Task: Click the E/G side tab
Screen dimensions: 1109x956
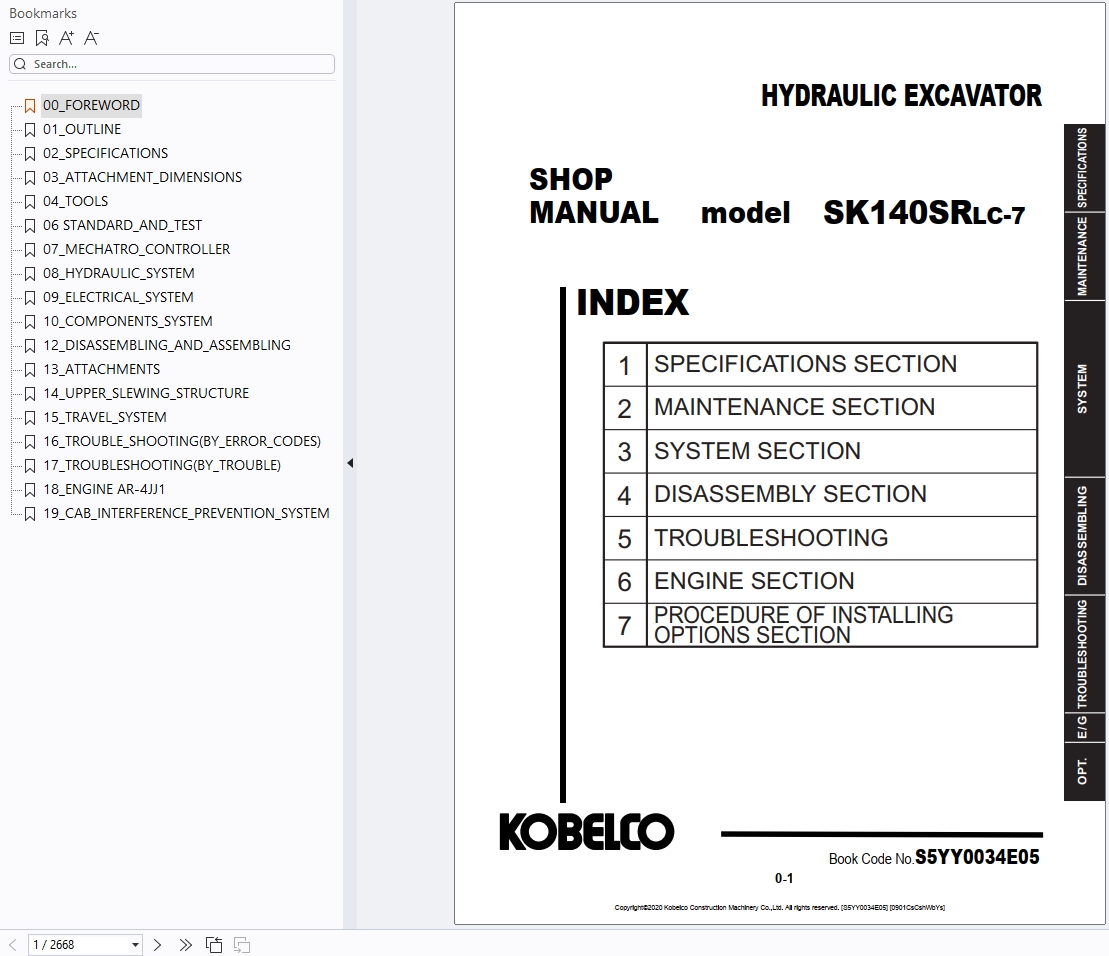Action: click(1082, 727)
